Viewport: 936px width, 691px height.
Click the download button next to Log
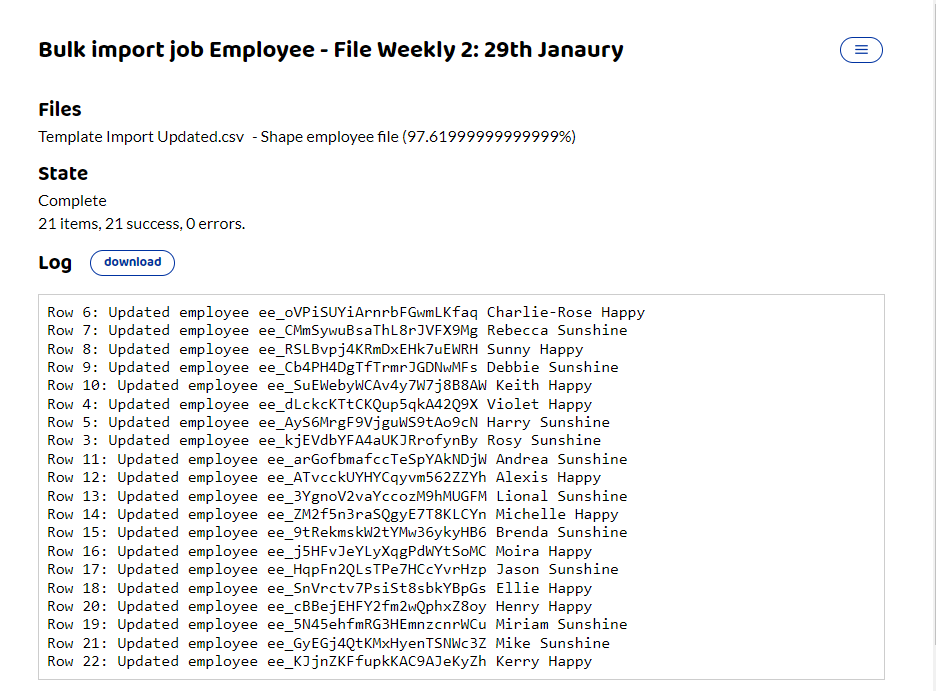pos(132,263)
